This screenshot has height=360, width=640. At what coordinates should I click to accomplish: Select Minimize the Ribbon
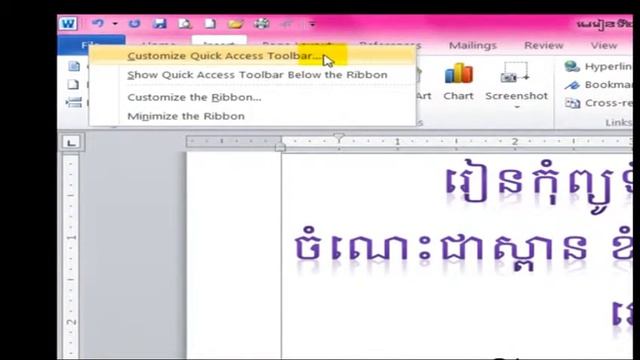(252, 116)
